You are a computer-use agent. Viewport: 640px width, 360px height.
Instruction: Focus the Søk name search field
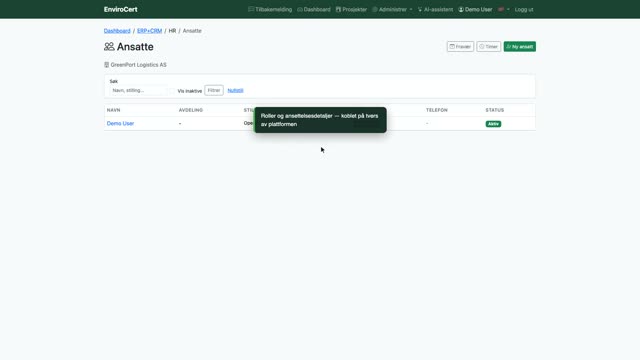(138, 90)
